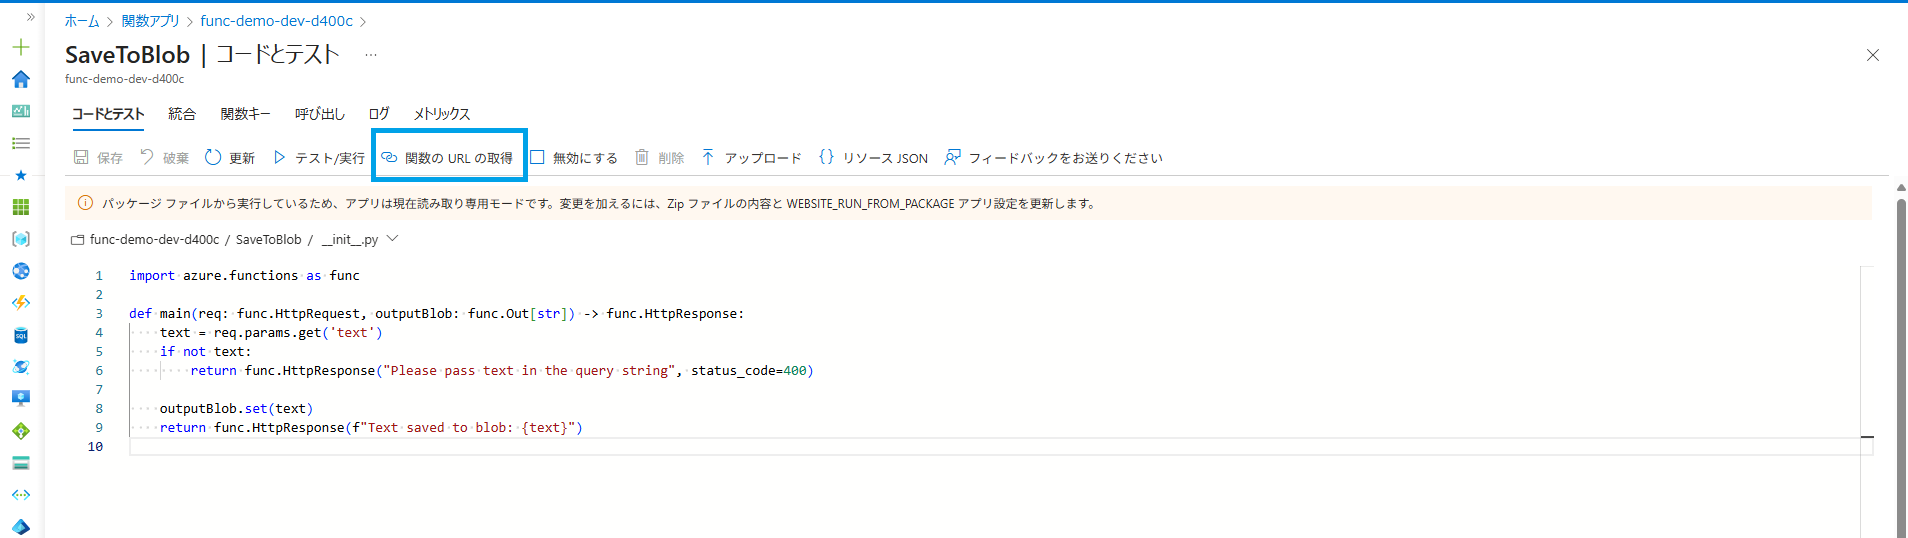Click the info icon in the read-only banner
Screen dimensions: 1908x538
[86, 203]
